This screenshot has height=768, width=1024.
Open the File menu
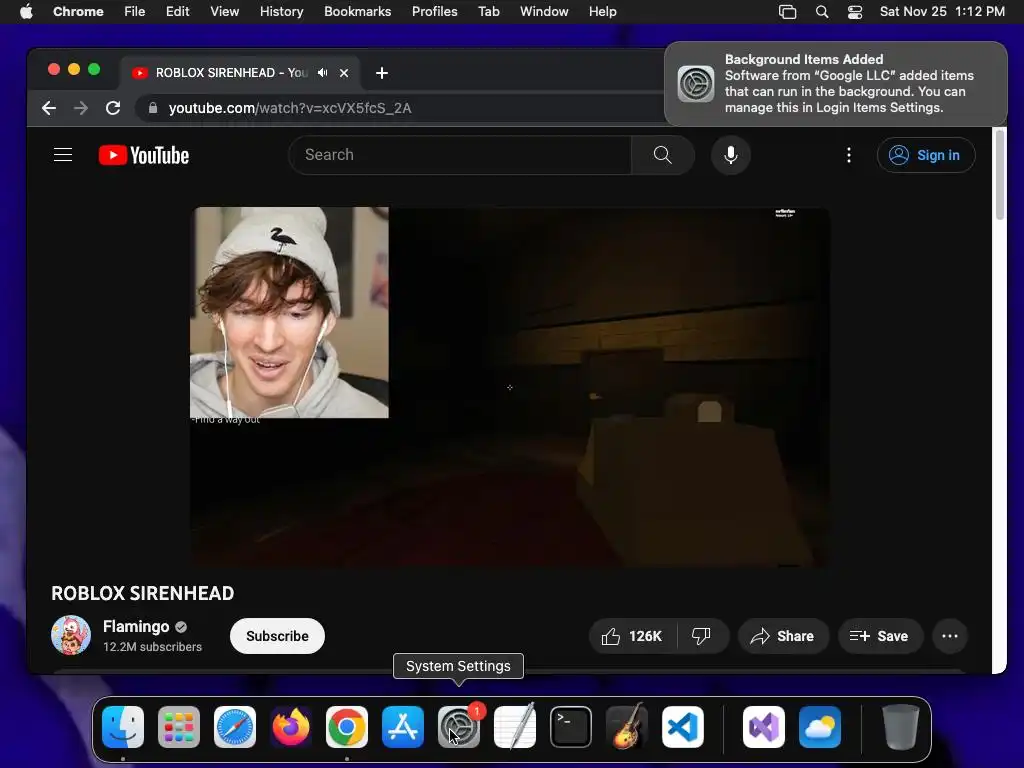tap(135, 12)
